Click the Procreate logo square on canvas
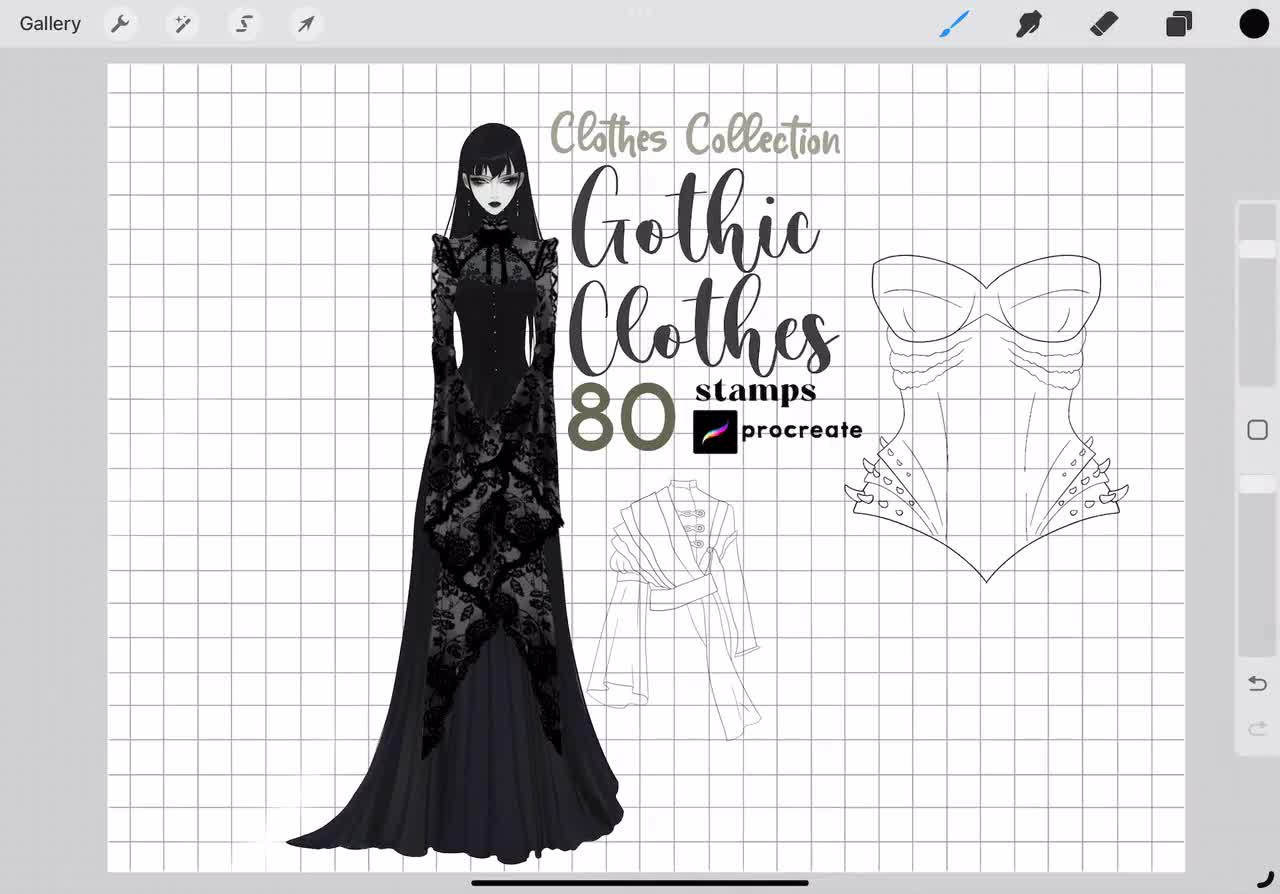 click(715, 432)
